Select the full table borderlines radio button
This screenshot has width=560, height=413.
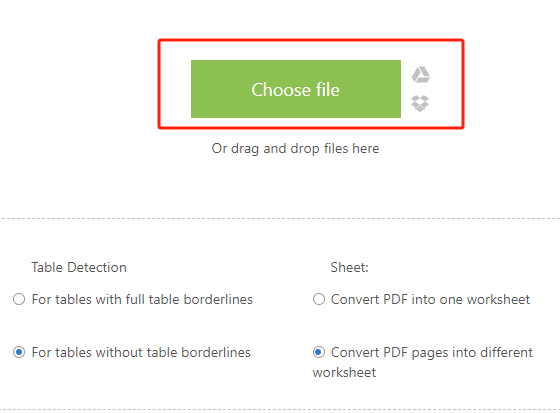click(19, 299)
